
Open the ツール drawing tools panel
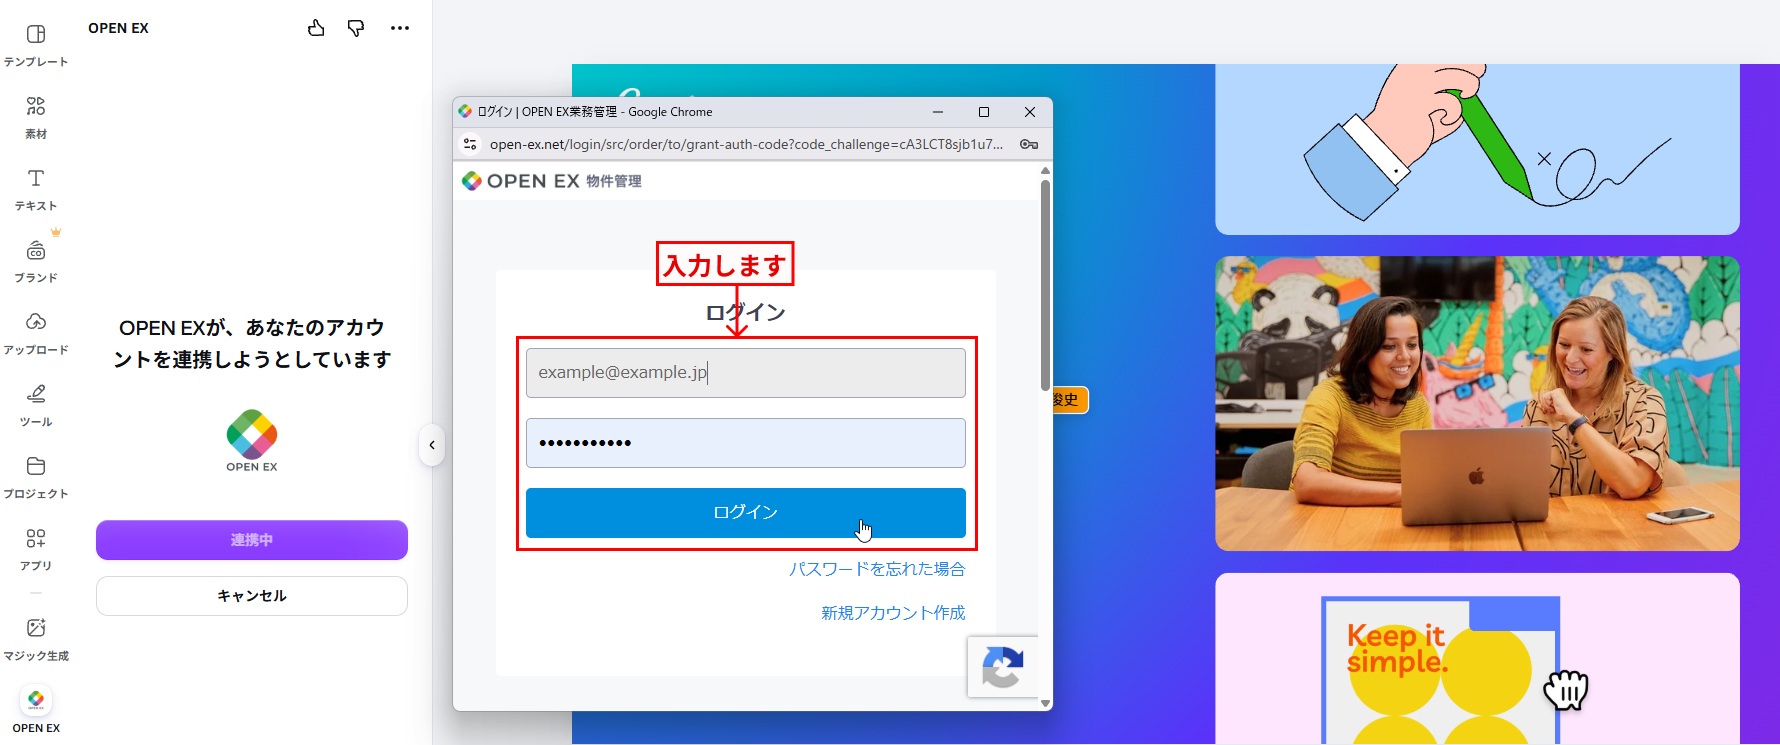36,405
